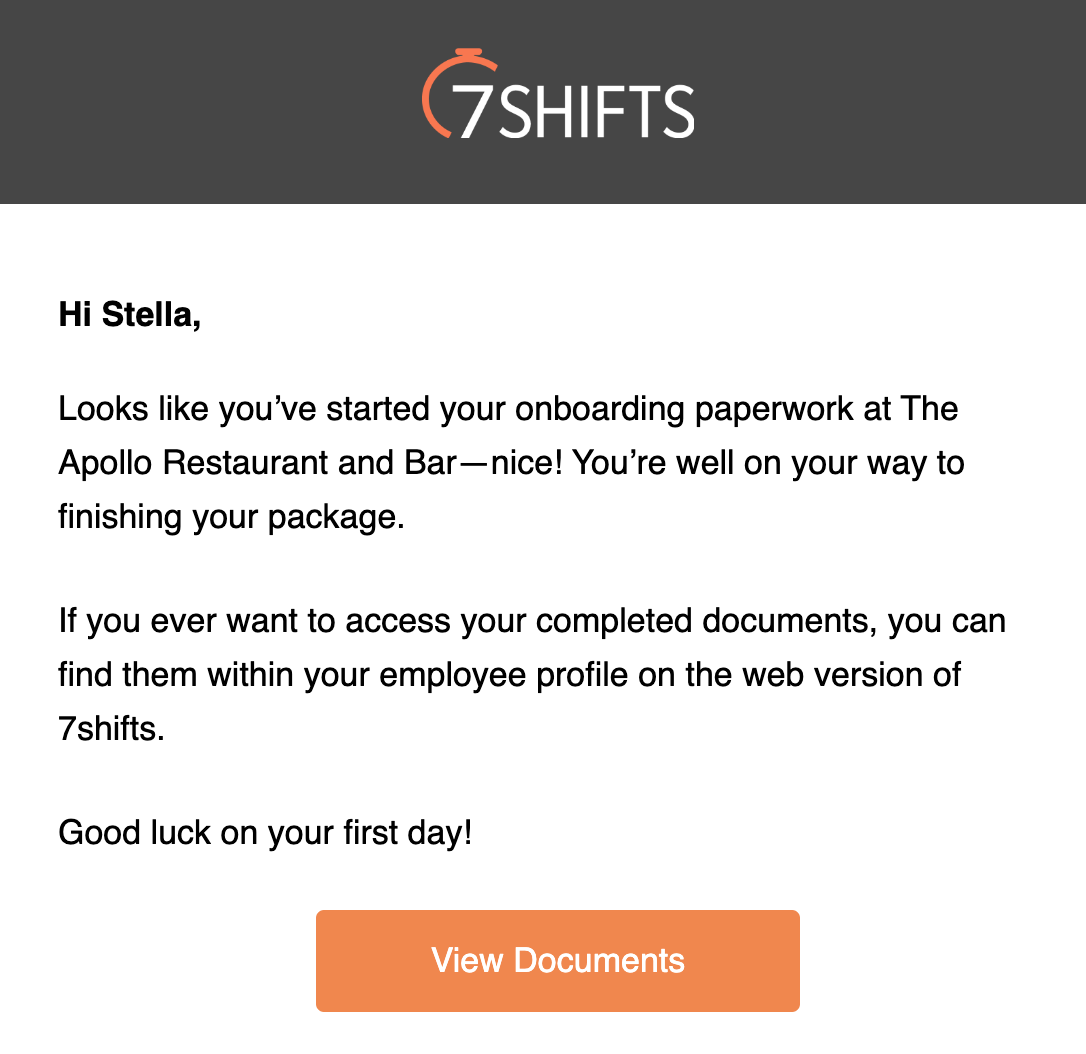Click "Apollo Restaurant and Bar" text
The image size is (1086, 1054).
(x=258, y=463)
